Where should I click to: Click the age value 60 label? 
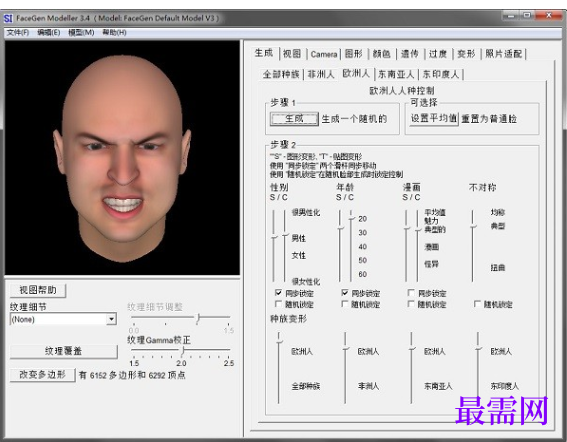point(363,274)
